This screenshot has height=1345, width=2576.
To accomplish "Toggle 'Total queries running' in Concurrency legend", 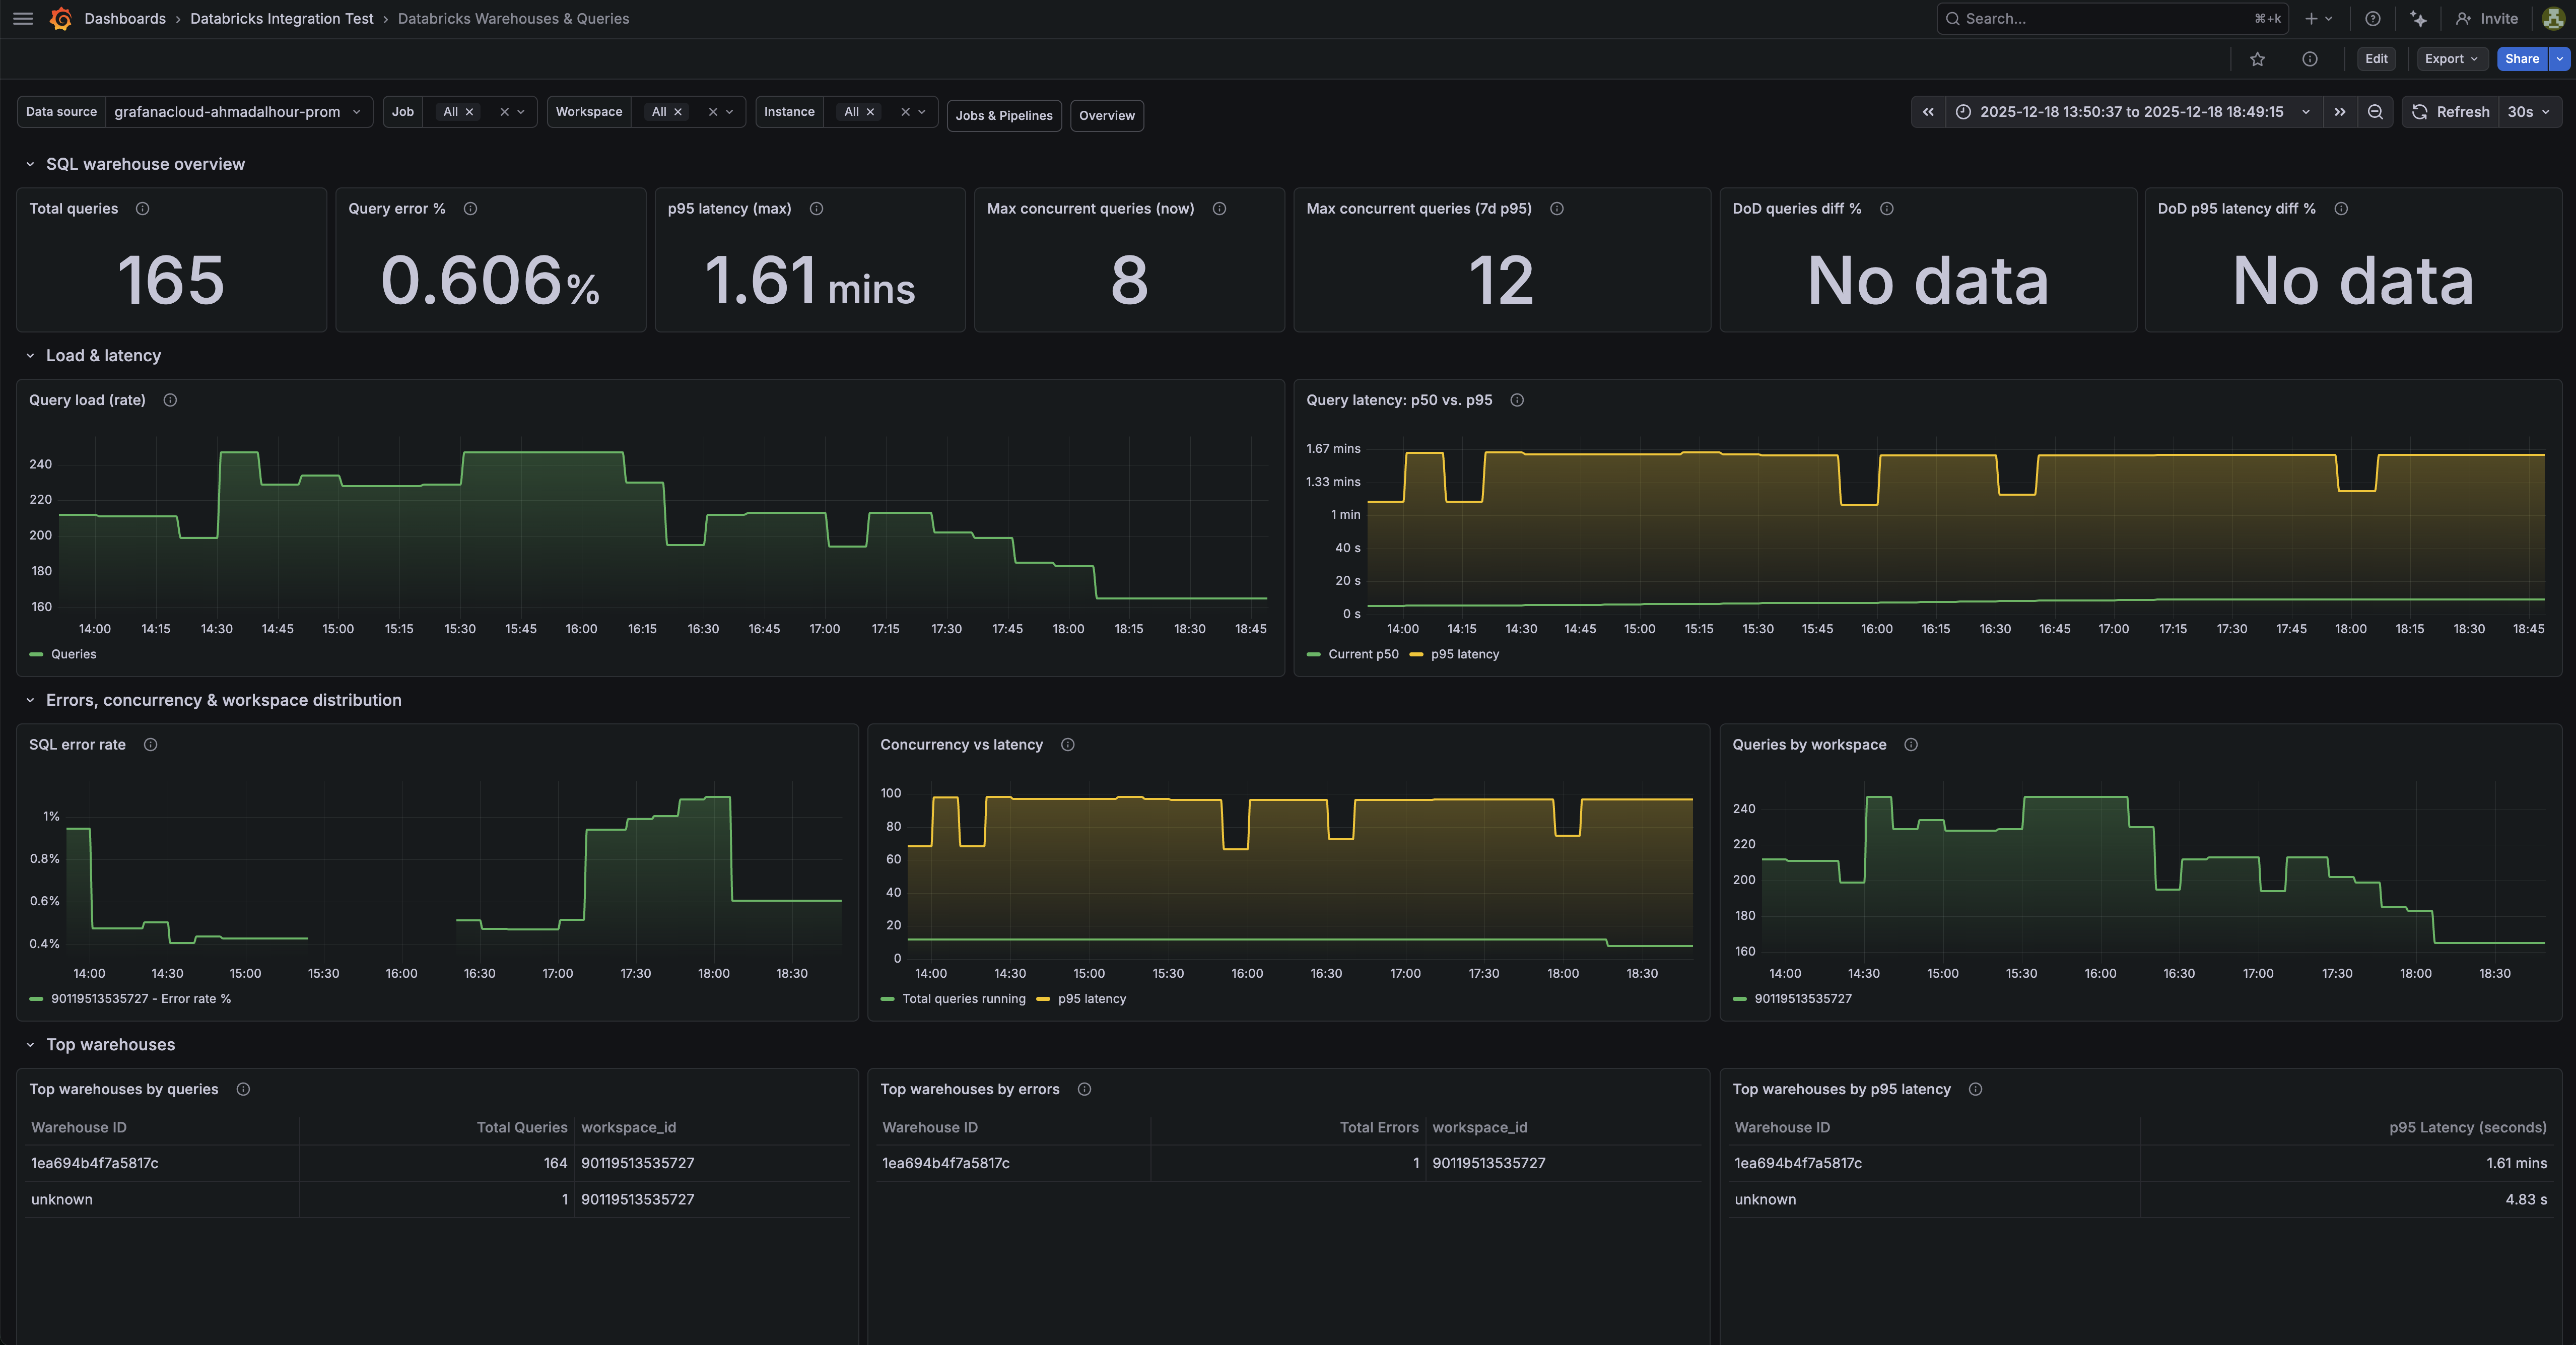I will click(963, 998).
